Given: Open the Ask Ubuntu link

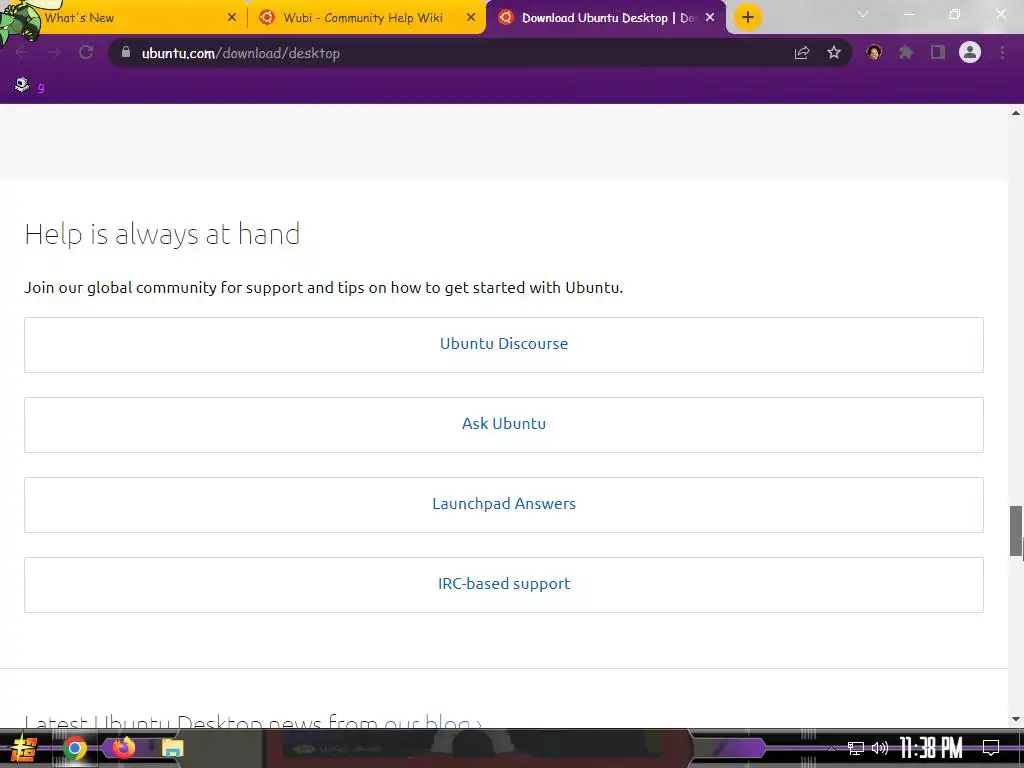Looking at the screenshot, I should click(x=504, y=424).
